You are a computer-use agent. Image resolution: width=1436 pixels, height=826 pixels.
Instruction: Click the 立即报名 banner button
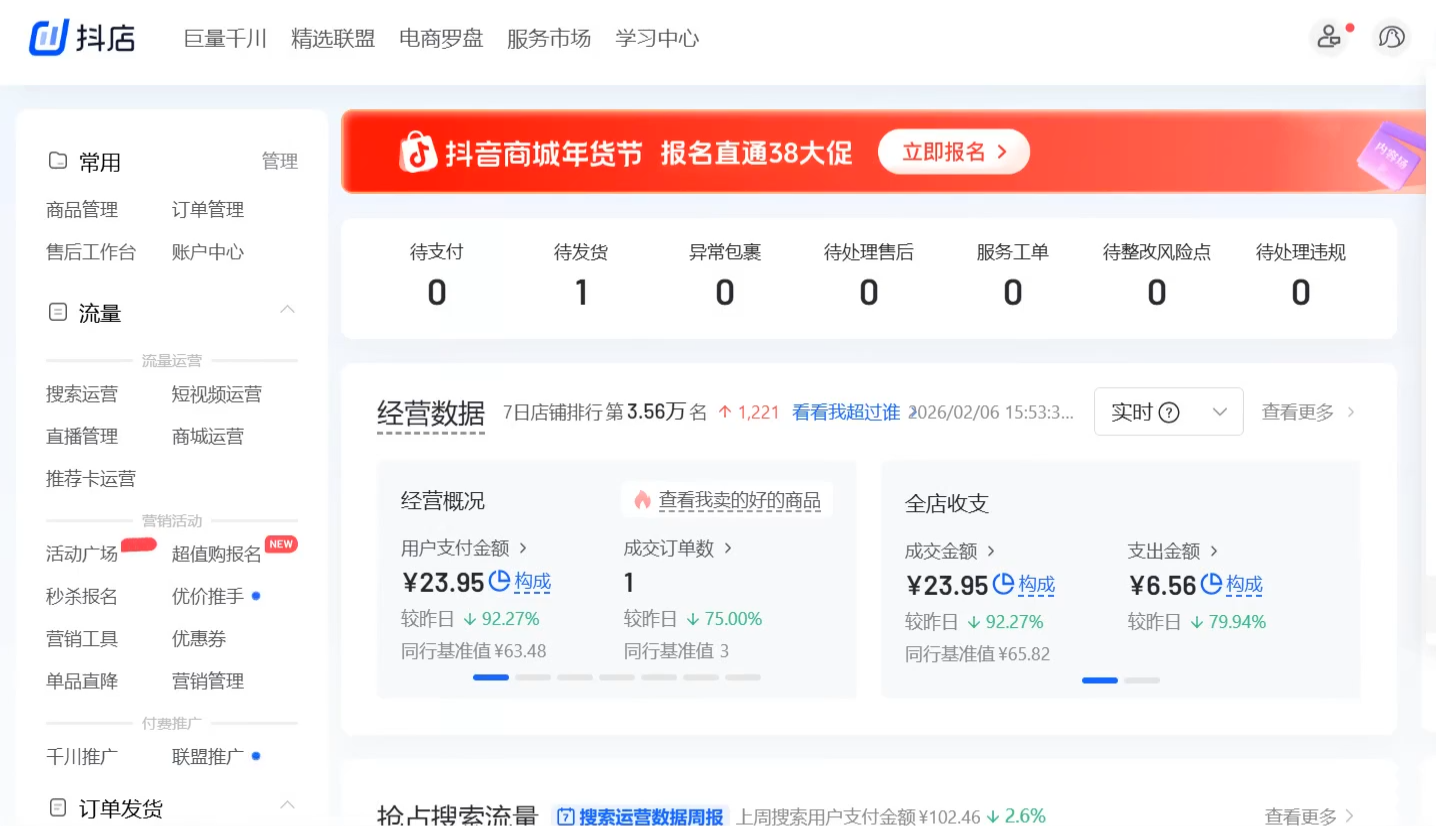[953, 151]
